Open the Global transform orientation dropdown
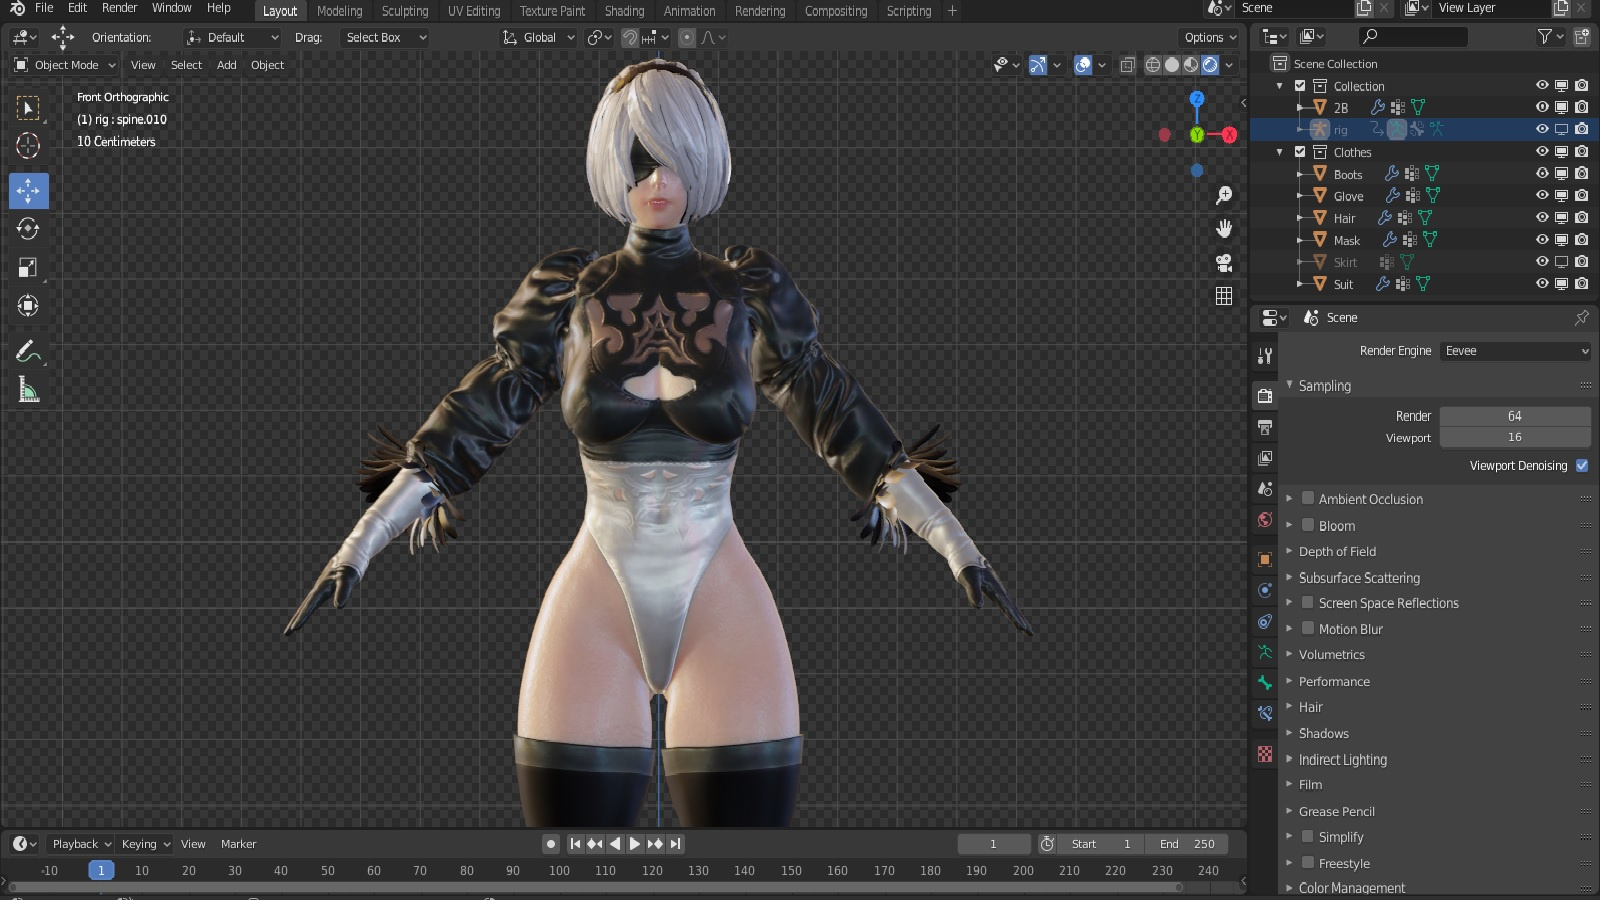 click(x=539, y=38)
